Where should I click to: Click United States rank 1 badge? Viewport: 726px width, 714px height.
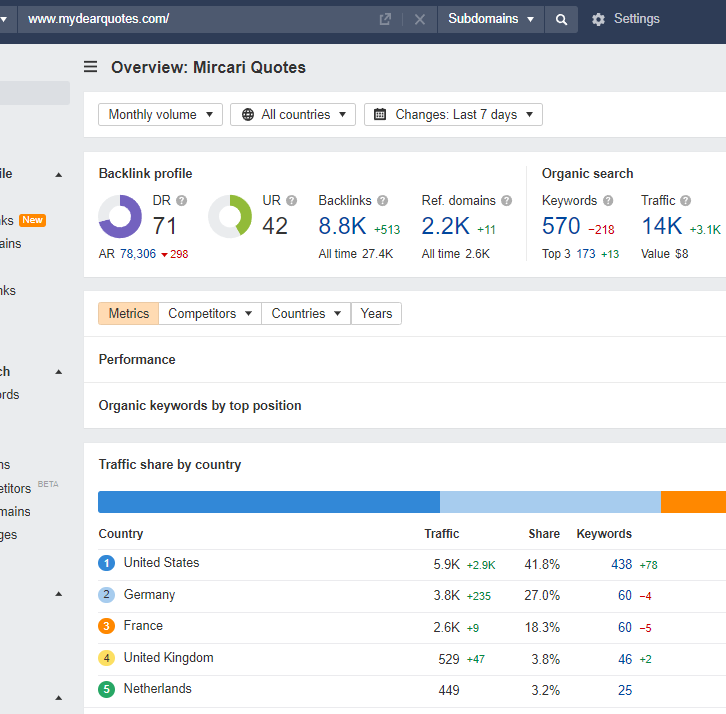[106, 563]
